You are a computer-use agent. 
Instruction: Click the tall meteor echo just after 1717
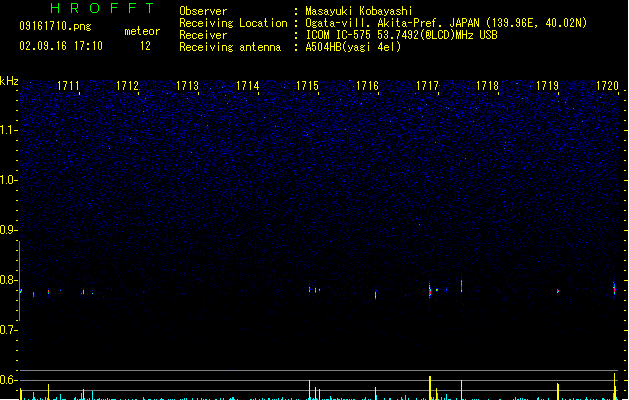[x=461, y=284]
